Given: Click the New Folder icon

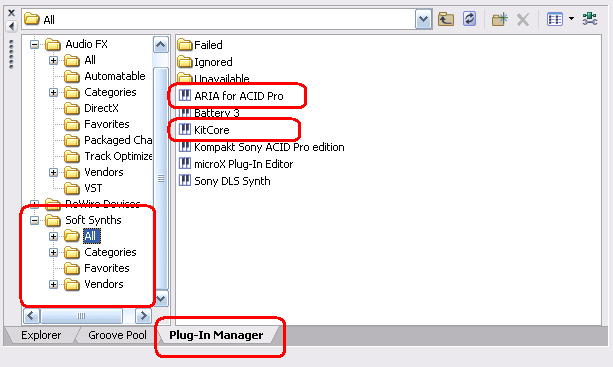Looking at the screenshot, I should (499, 19).
